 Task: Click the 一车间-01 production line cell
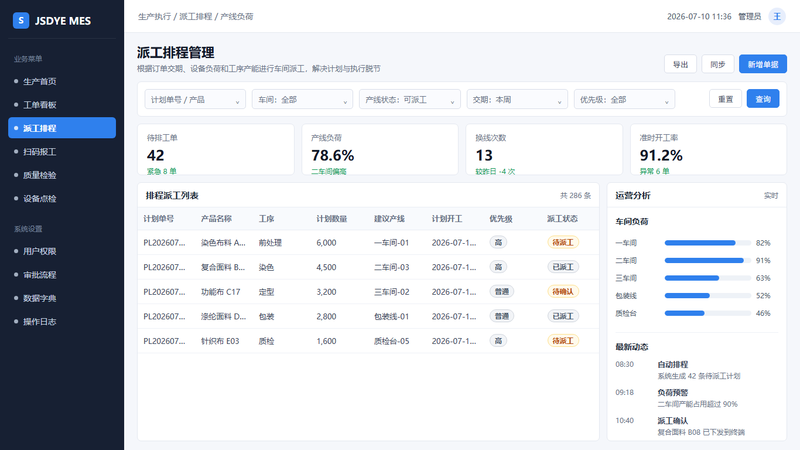coord(391,243)
